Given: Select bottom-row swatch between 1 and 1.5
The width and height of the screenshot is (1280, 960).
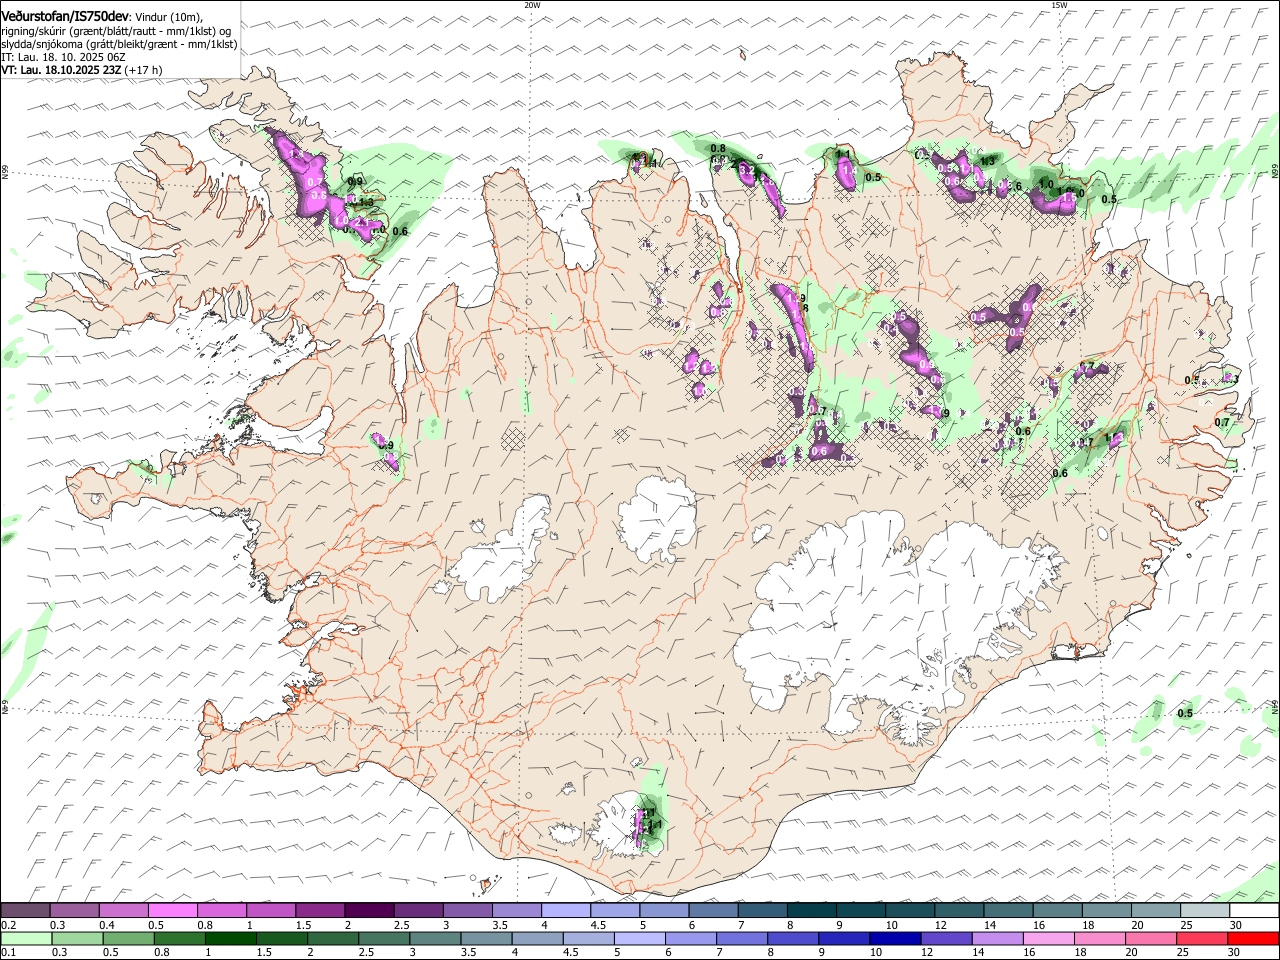Looking at the screenshot, I should [230, 938].
